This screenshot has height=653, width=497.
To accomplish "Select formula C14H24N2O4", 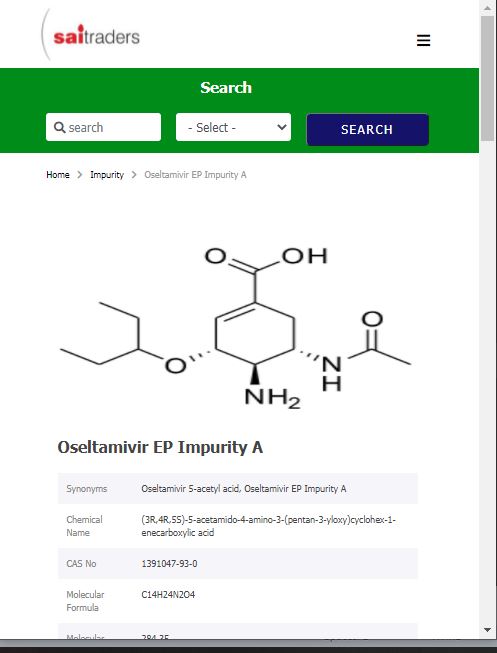I will point(168,595).
